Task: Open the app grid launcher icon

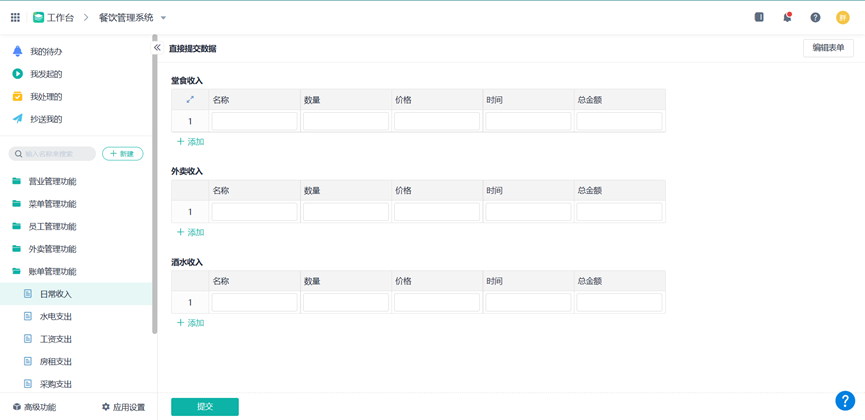Action: (x=15, y=17)
